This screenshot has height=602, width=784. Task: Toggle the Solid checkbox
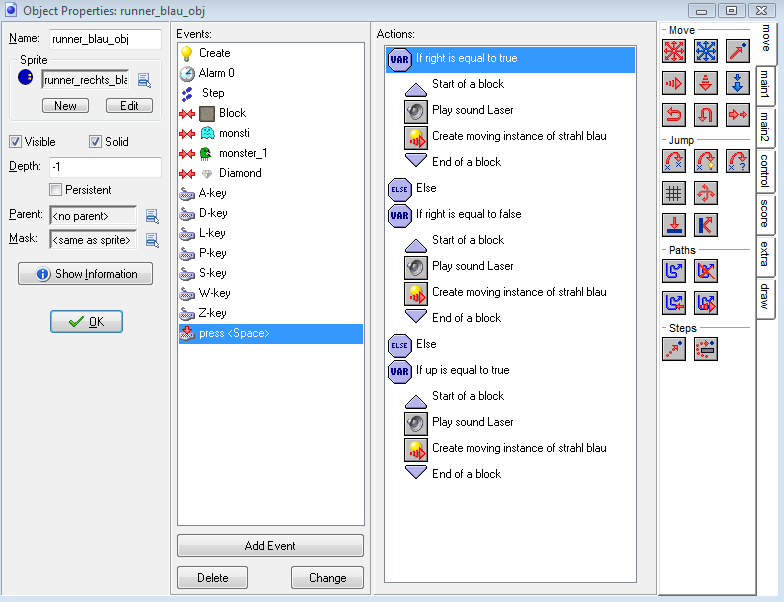tap(96, 142)
